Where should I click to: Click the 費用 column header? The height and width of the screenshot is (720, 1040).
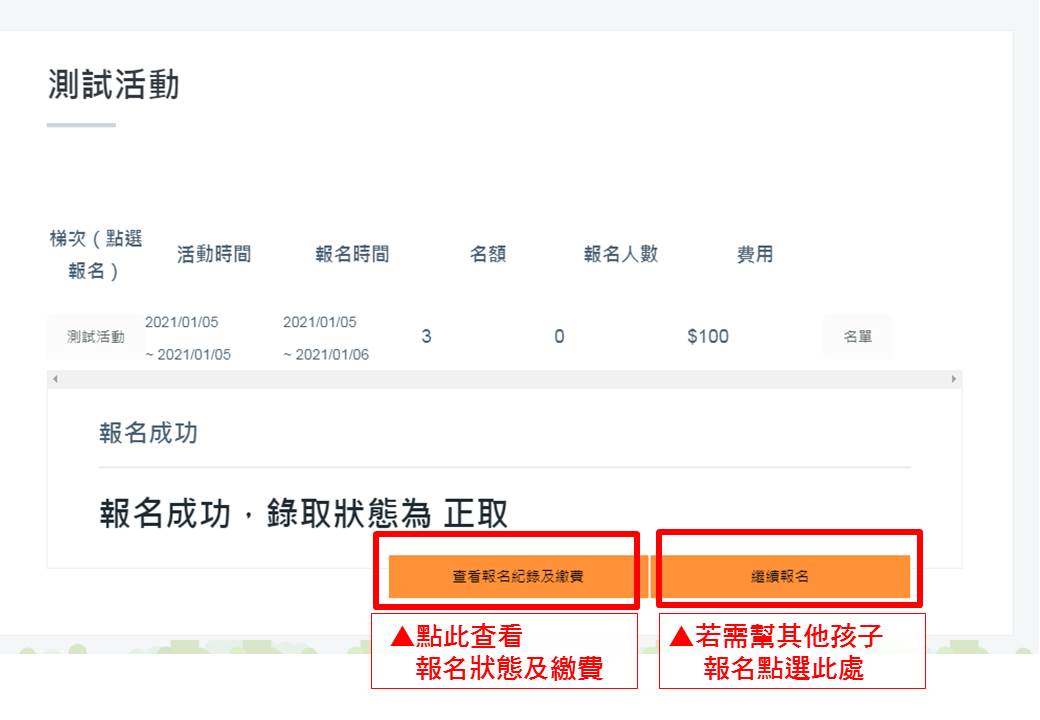pos(755,254)
